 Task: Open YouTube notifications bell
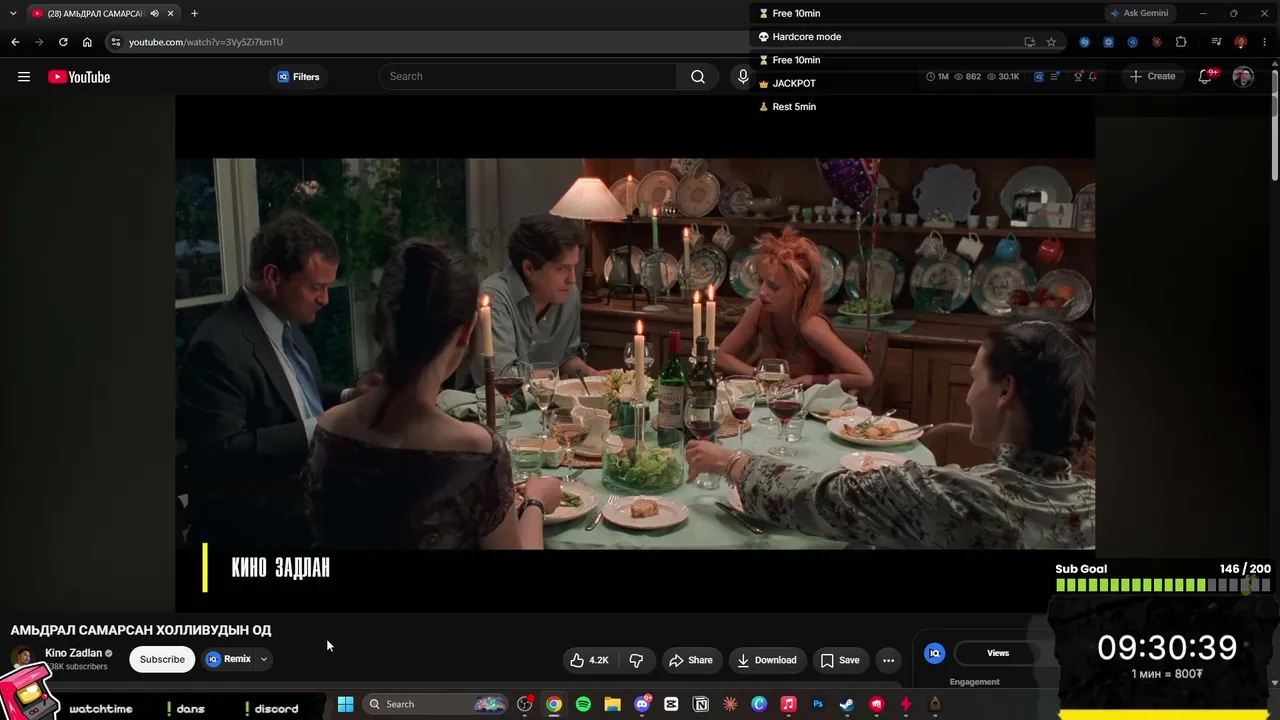[1206, 77]
